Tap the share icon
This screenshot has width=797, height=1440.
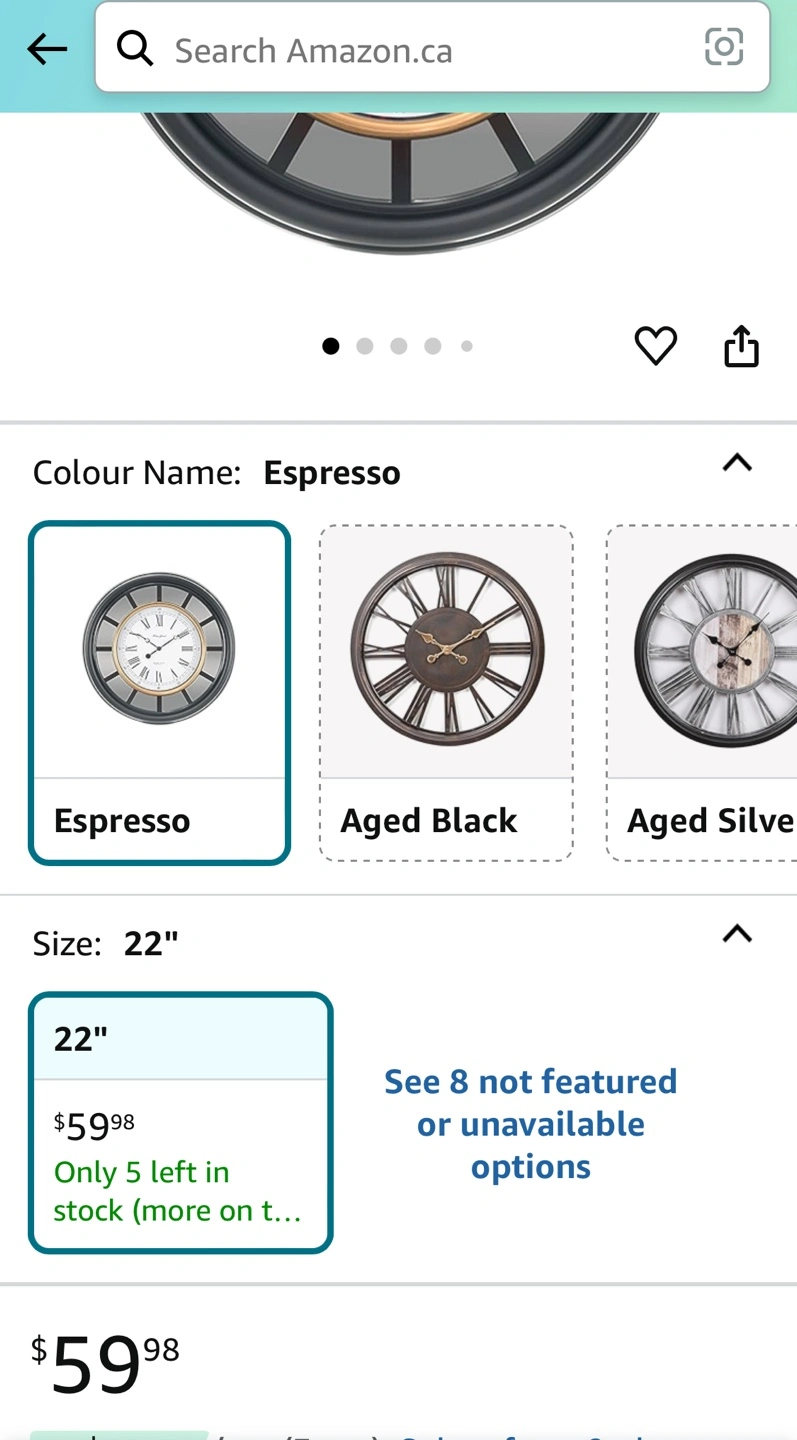pos(741,346)
